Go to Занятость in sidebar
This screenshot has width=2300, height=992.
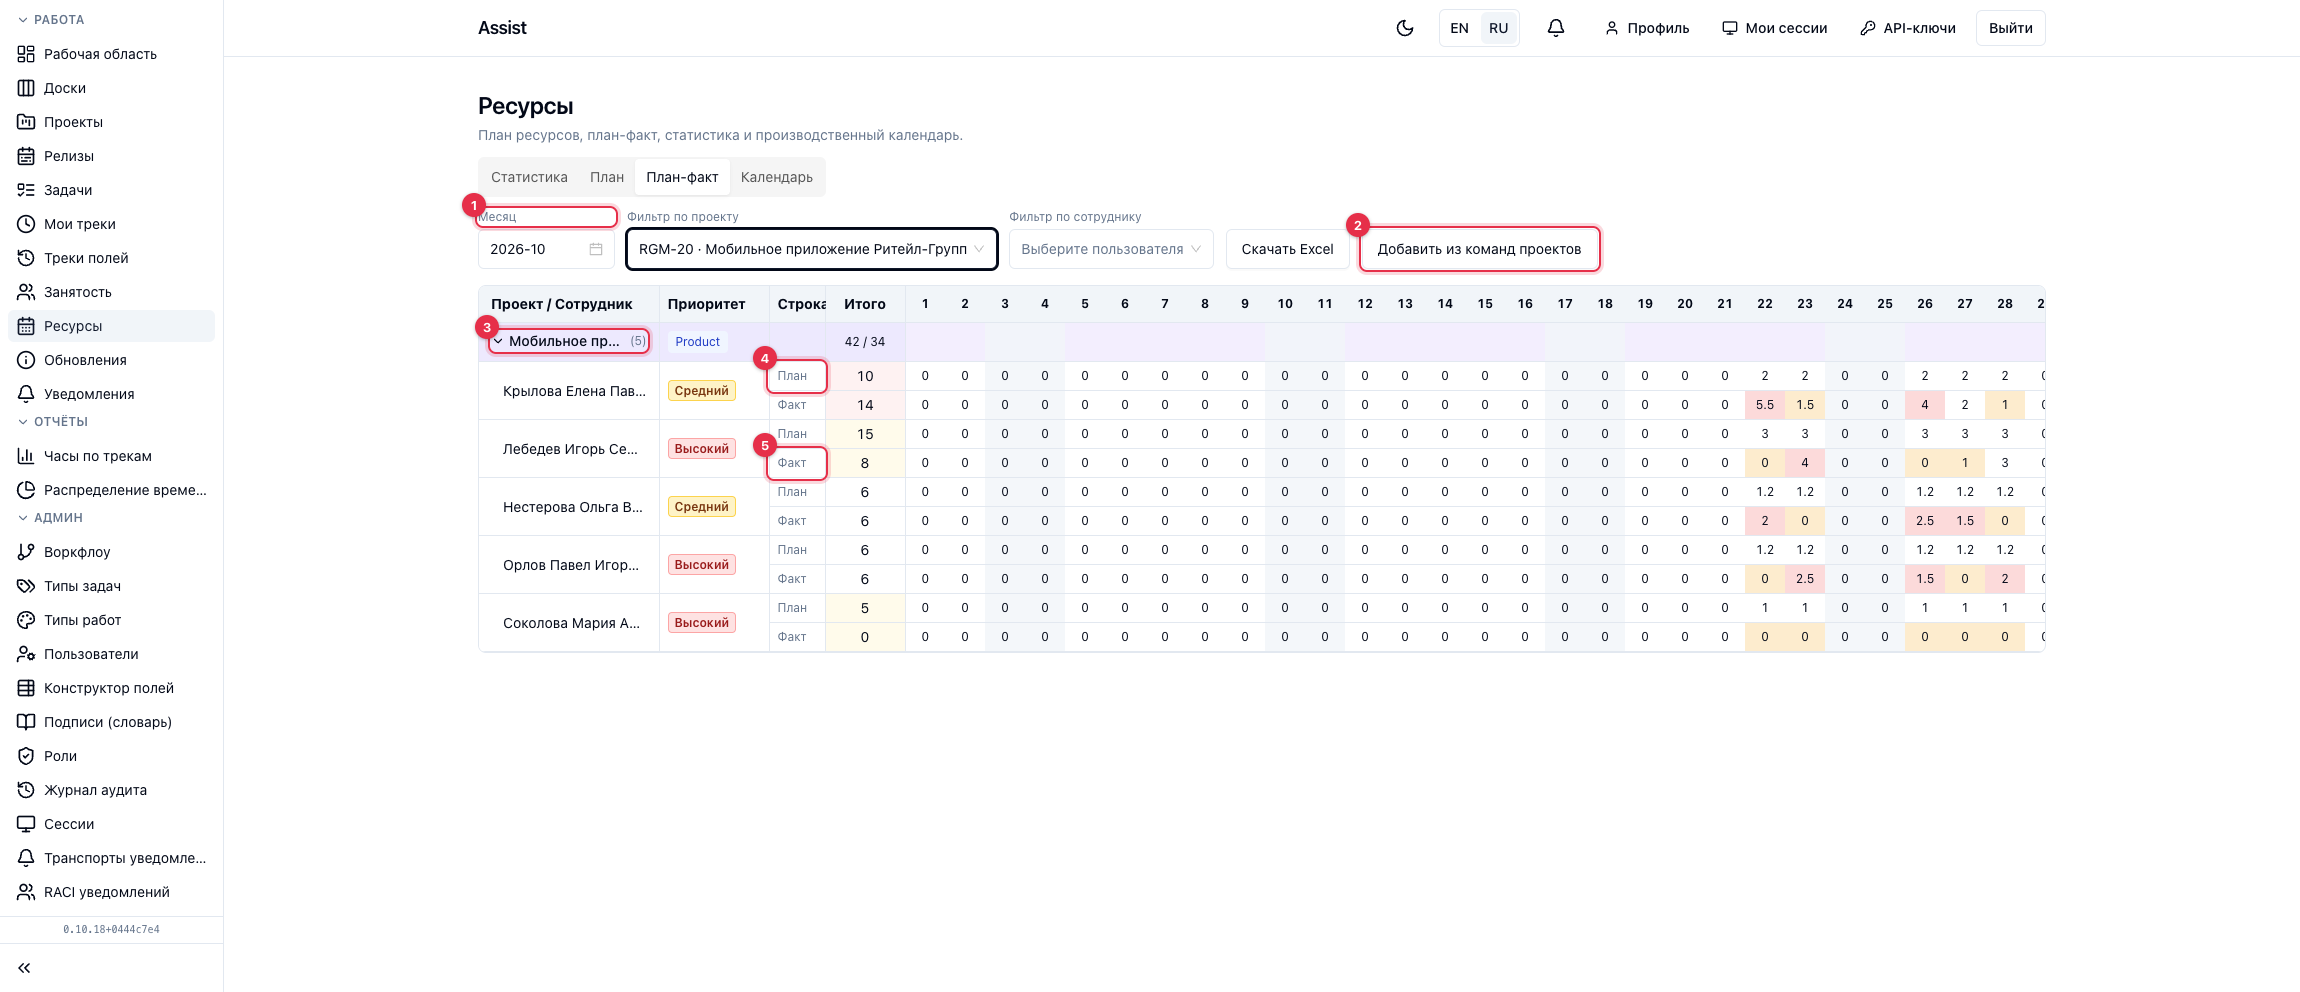(111, 292)
